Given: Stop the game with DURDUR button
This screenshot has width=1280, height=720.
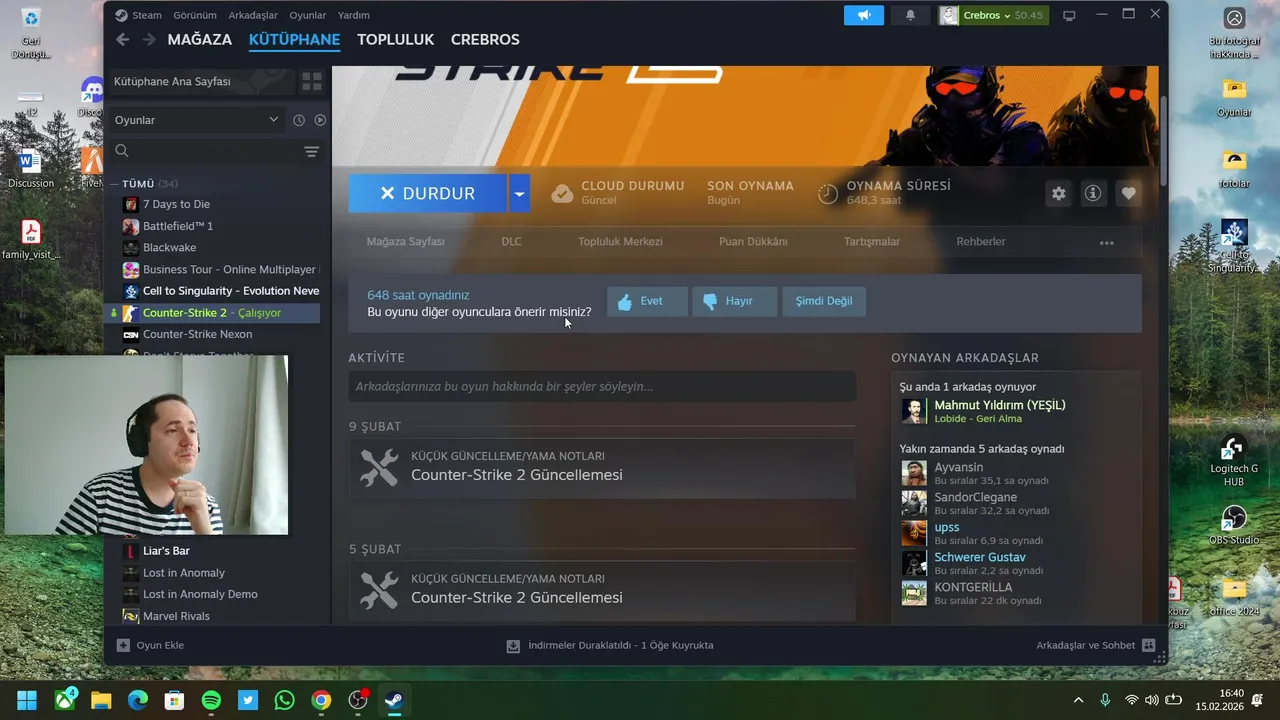Looking at the screenshot, I should tap(428, 193).
